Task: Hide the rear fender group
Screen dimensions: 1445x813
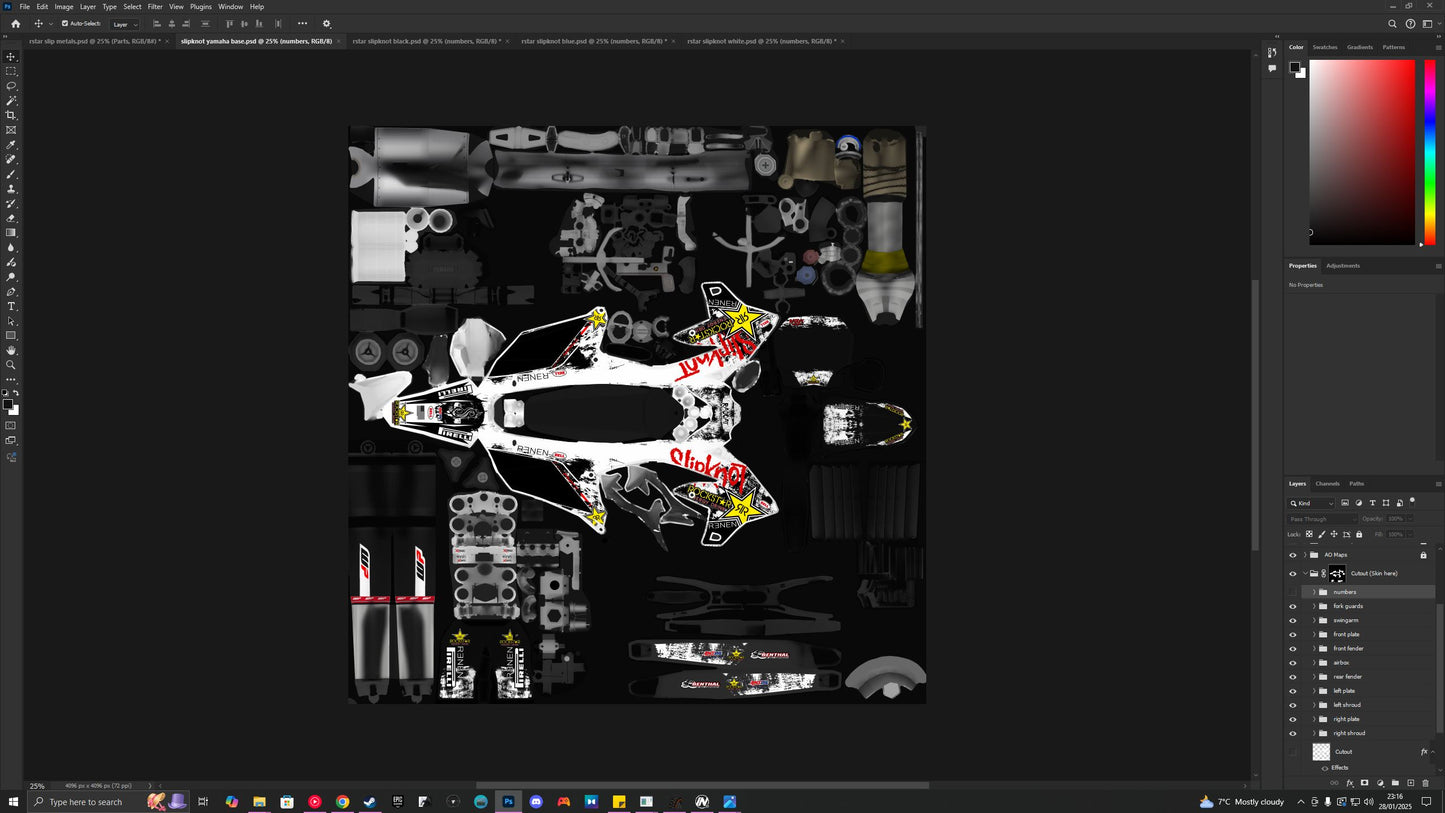Action: (x=1292, y=677)
